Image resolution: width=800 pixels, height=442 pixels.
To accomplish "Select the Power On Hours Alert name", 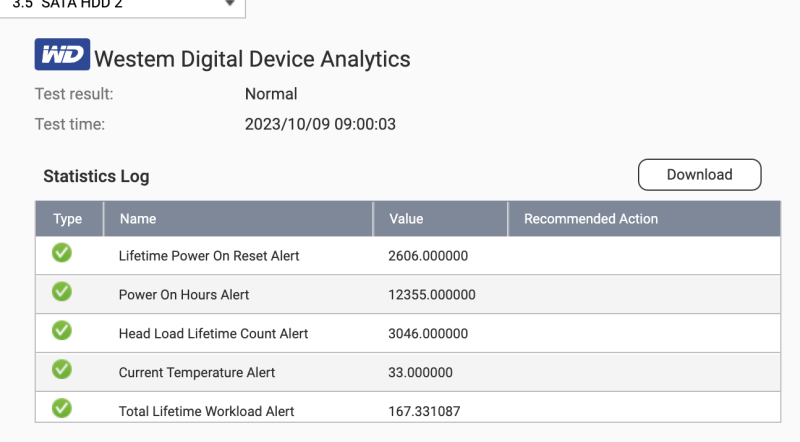I will click(x=184, y=294).
